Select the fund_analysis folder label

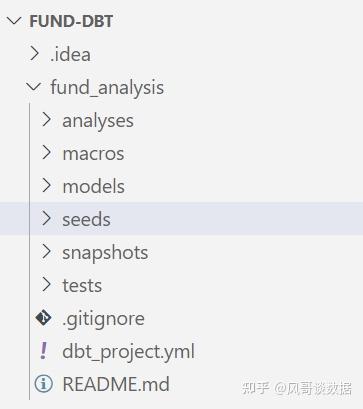(x=107, y=88)
